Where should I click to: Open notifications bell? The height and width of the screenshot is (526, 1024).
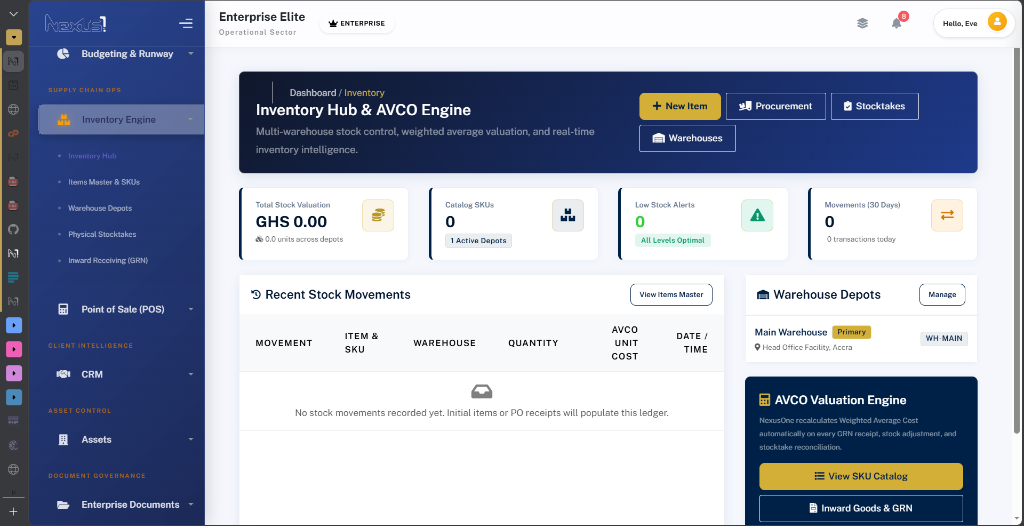pos(897,24)
